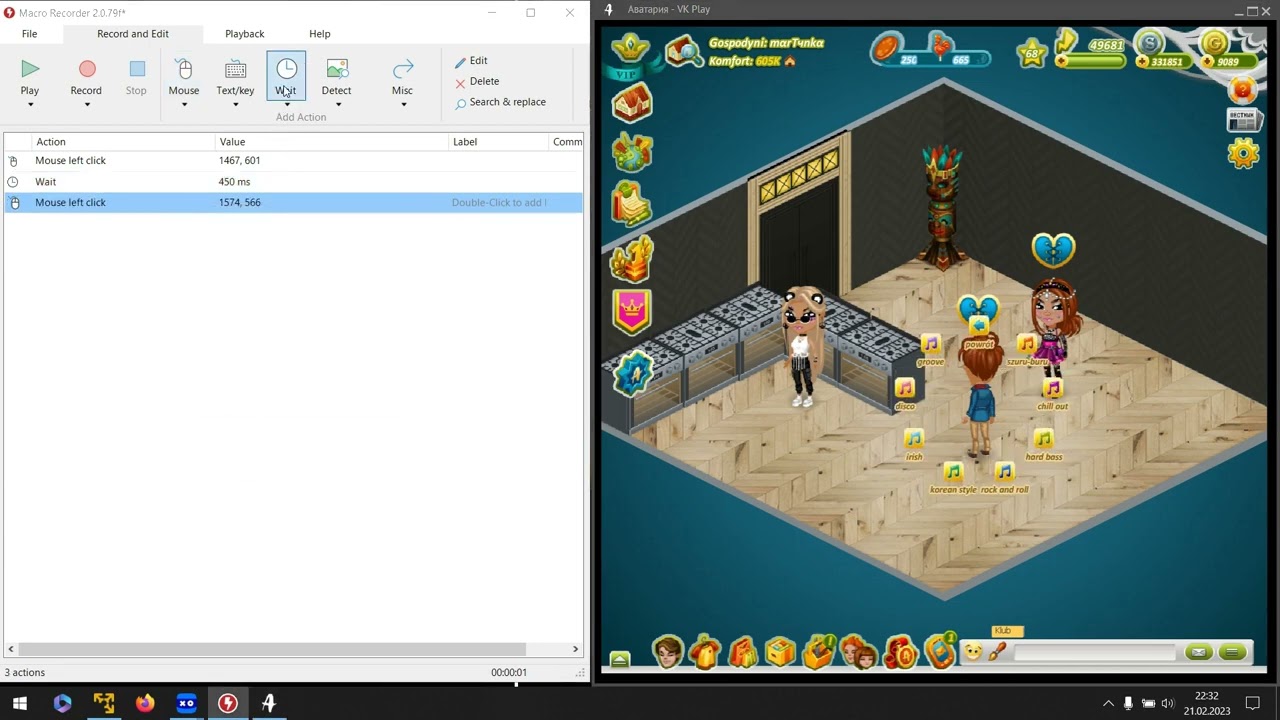Open game settings gear icon
The image size is (1280, 720).
(1243, 153)
